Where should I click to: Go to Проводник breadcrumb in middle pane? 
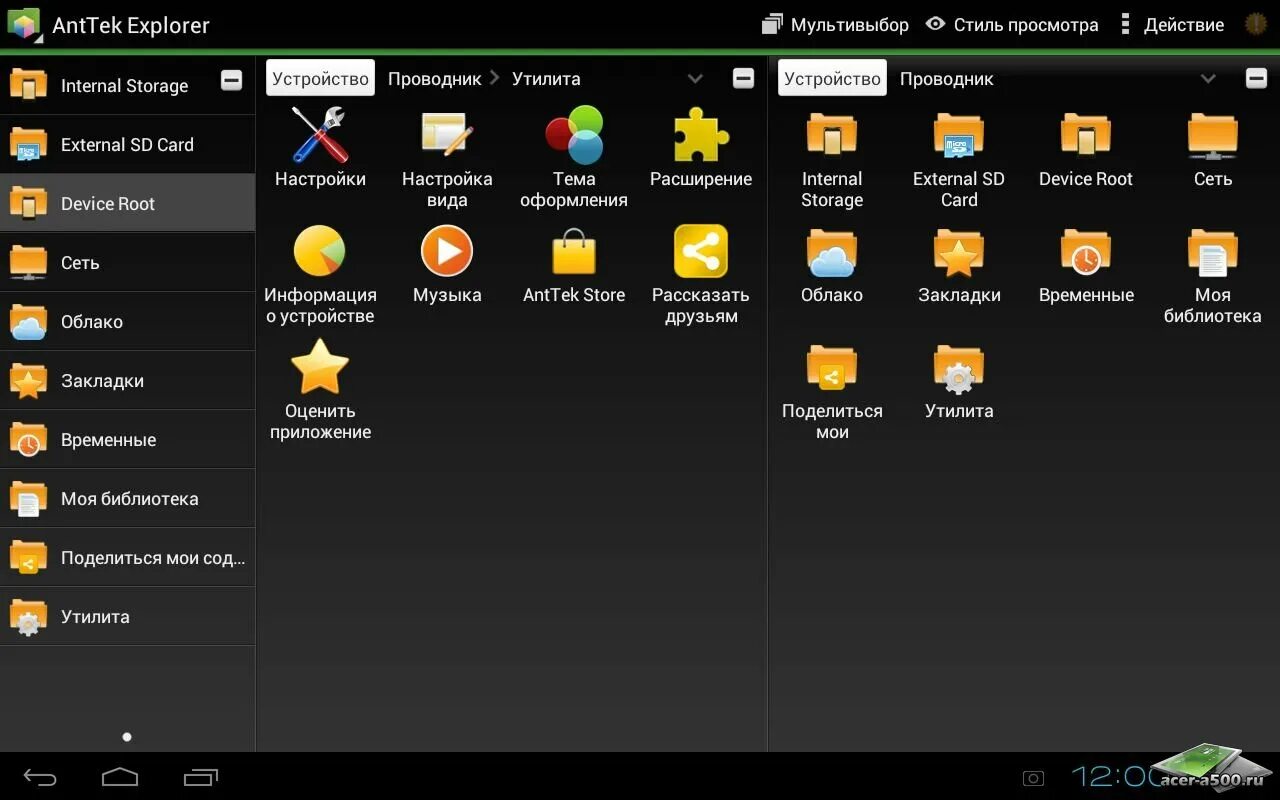point(434,78)
